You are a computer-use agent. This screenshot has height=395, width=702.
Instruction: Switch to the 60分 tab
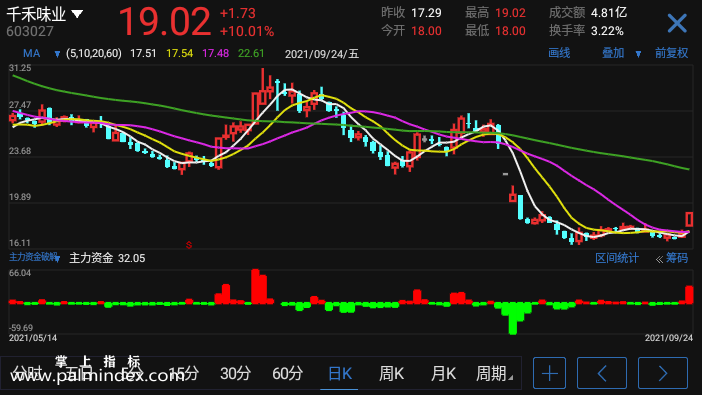click(x=287, y=374)
